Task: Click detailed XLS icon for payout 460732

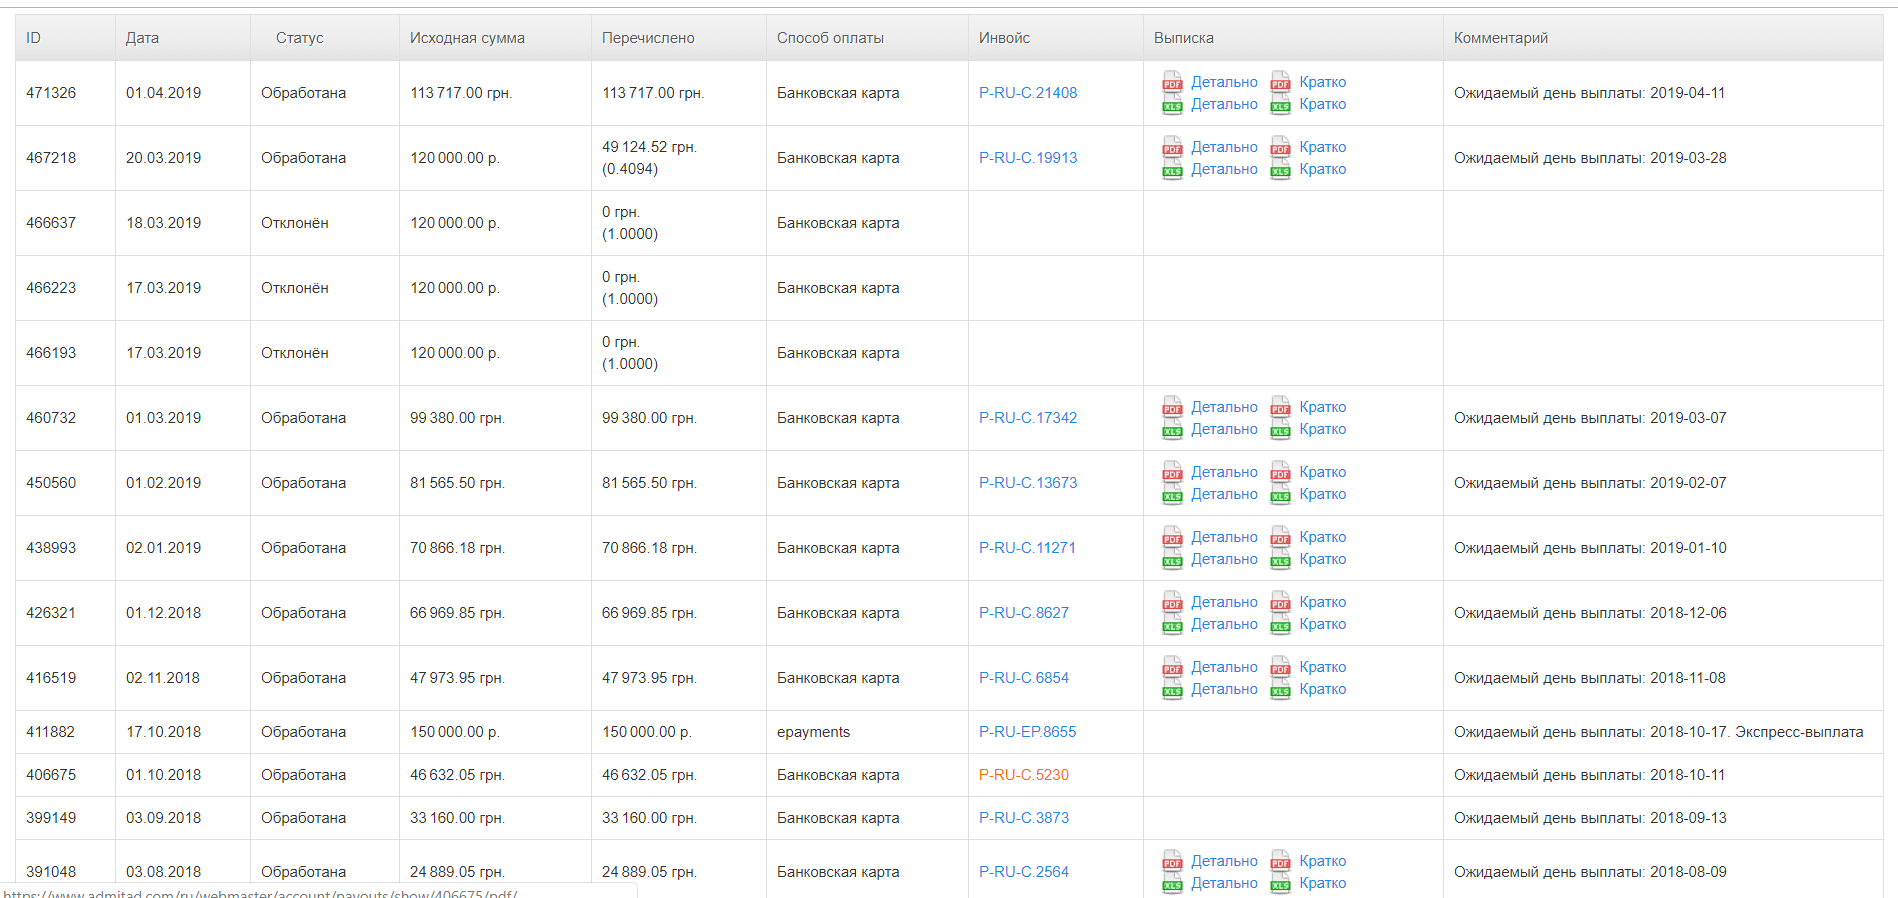Action: [1172, 430]
